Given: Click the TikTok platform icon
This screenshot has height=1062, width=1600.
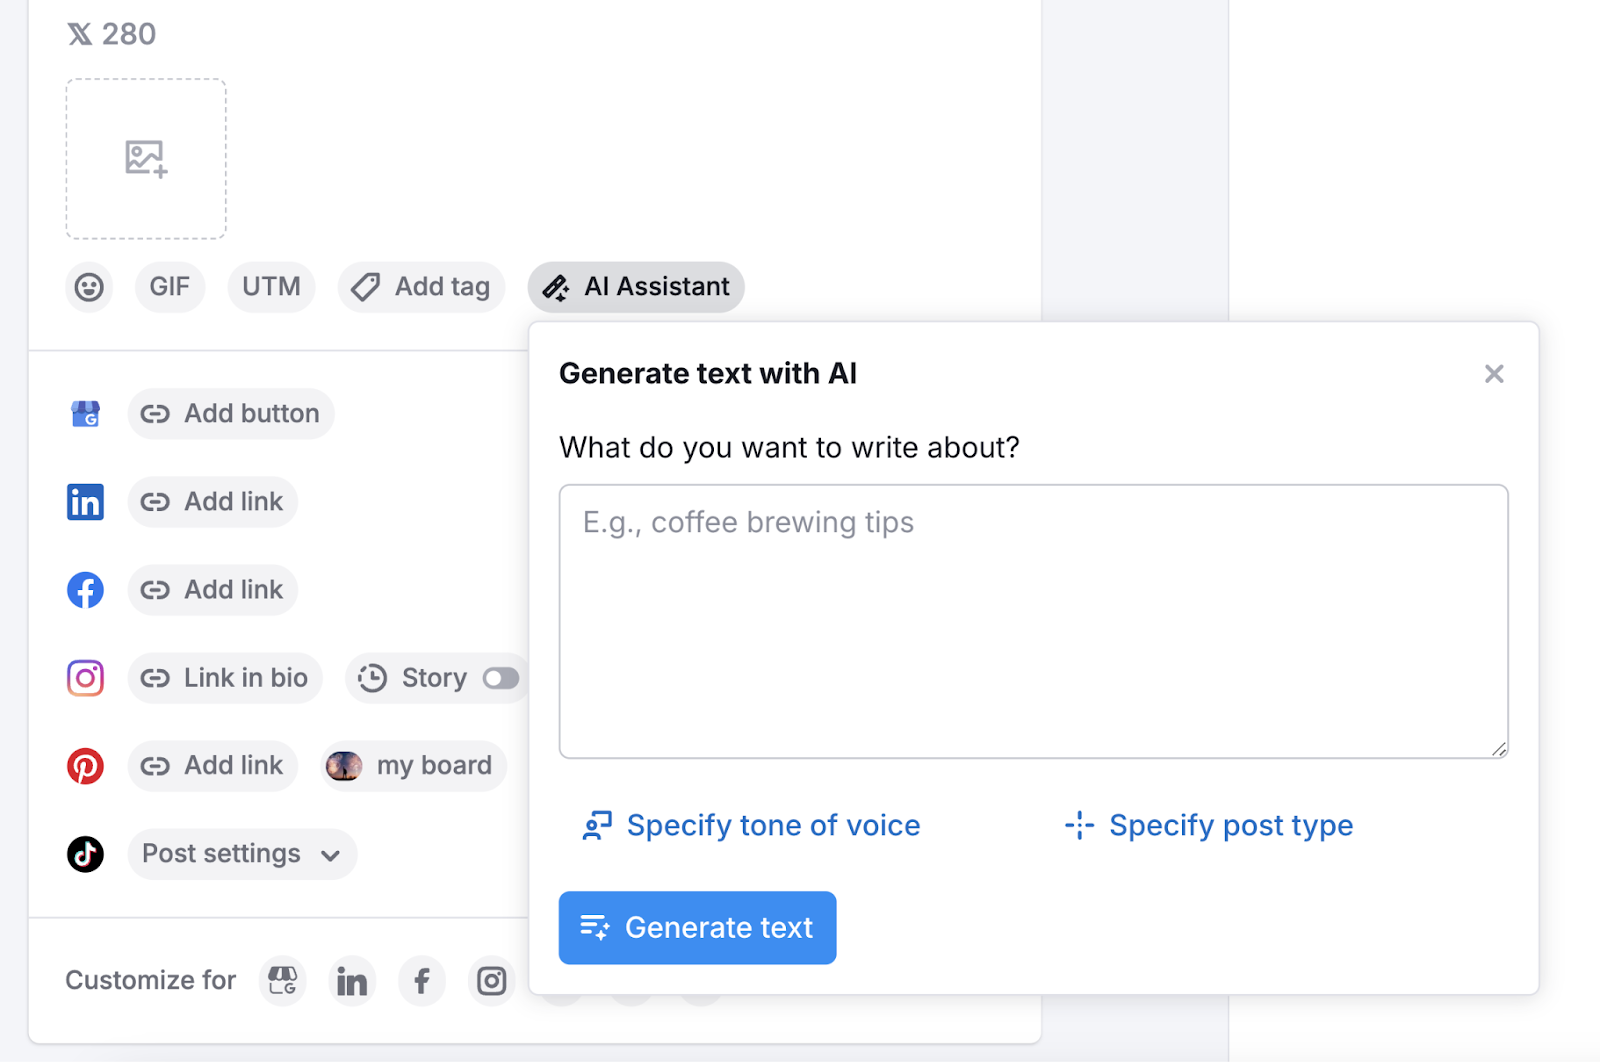Looking at the screenshot, I should pyautogui.click(x=85, y=853).
